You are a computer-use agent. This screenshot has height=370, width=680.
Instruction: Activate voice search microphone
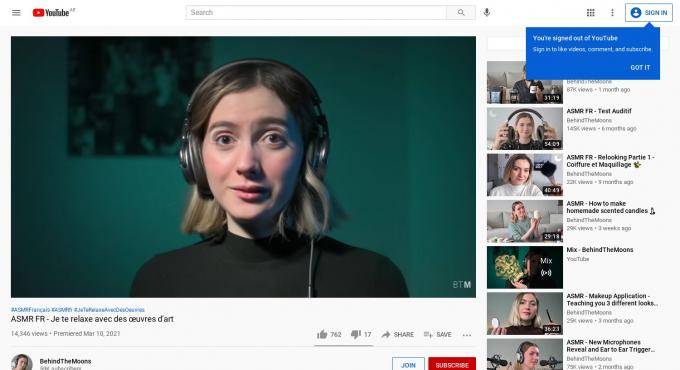tap(487, 13)
